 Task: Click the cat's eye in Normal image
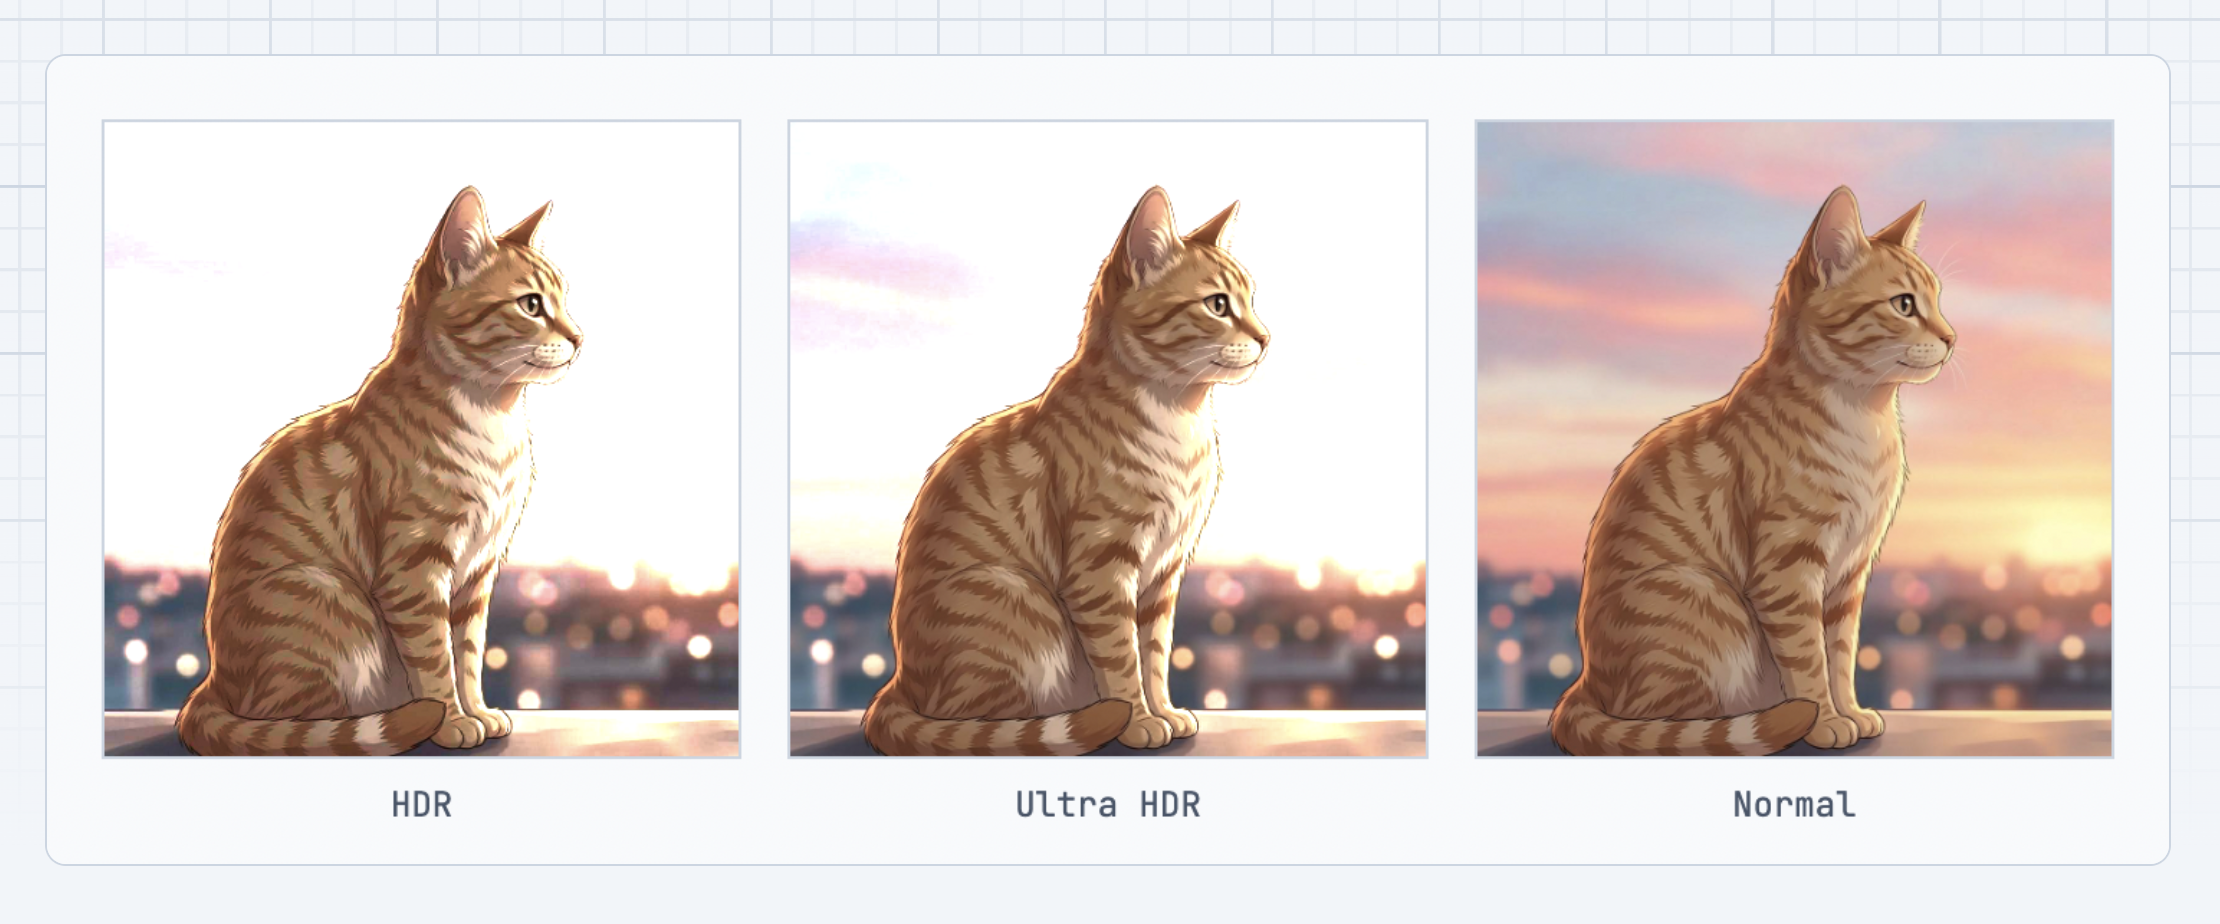(x=1905, y=304)
